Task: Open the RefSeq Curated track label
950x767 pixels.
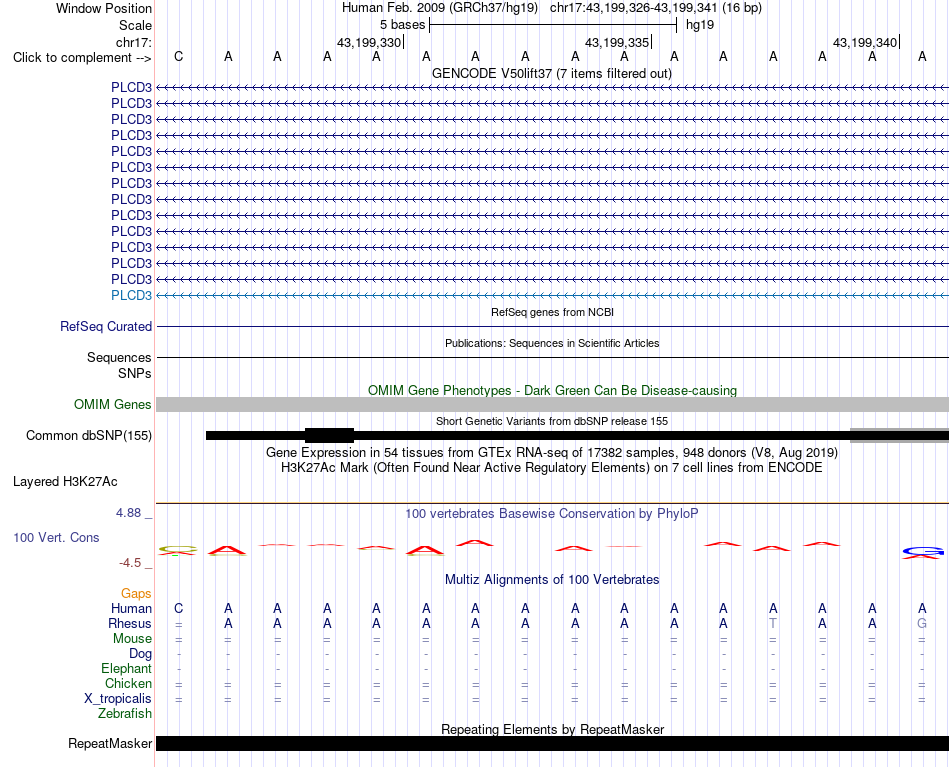Action: pos(105,326)
